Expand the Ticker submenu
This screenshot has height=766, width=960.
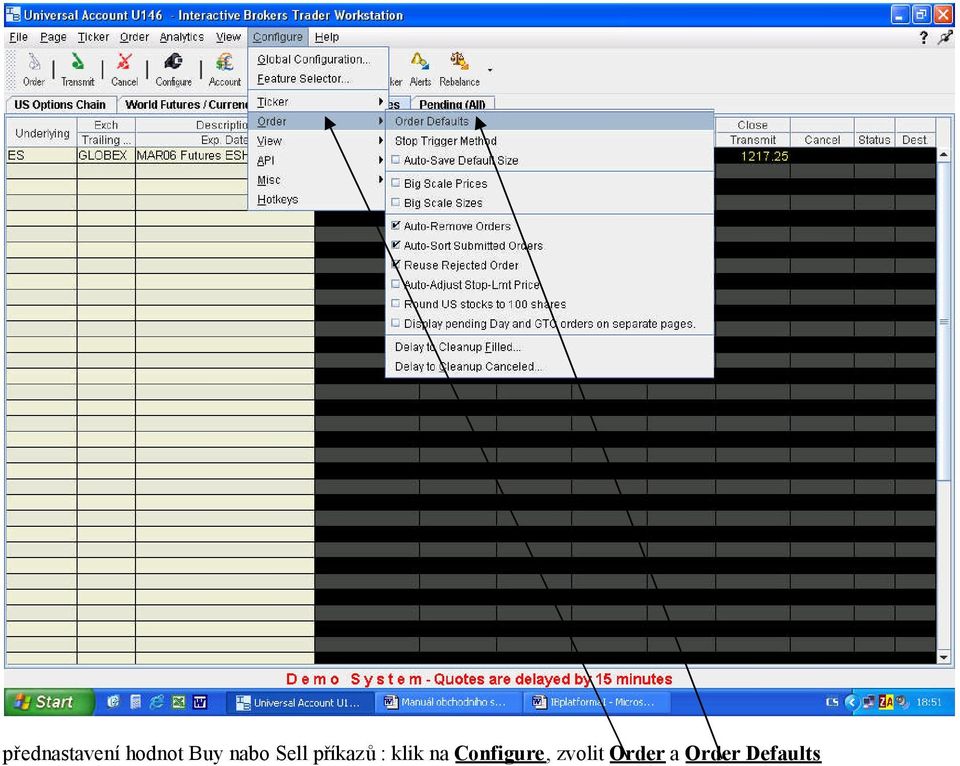pyautogui.click(x=318, y=102)
